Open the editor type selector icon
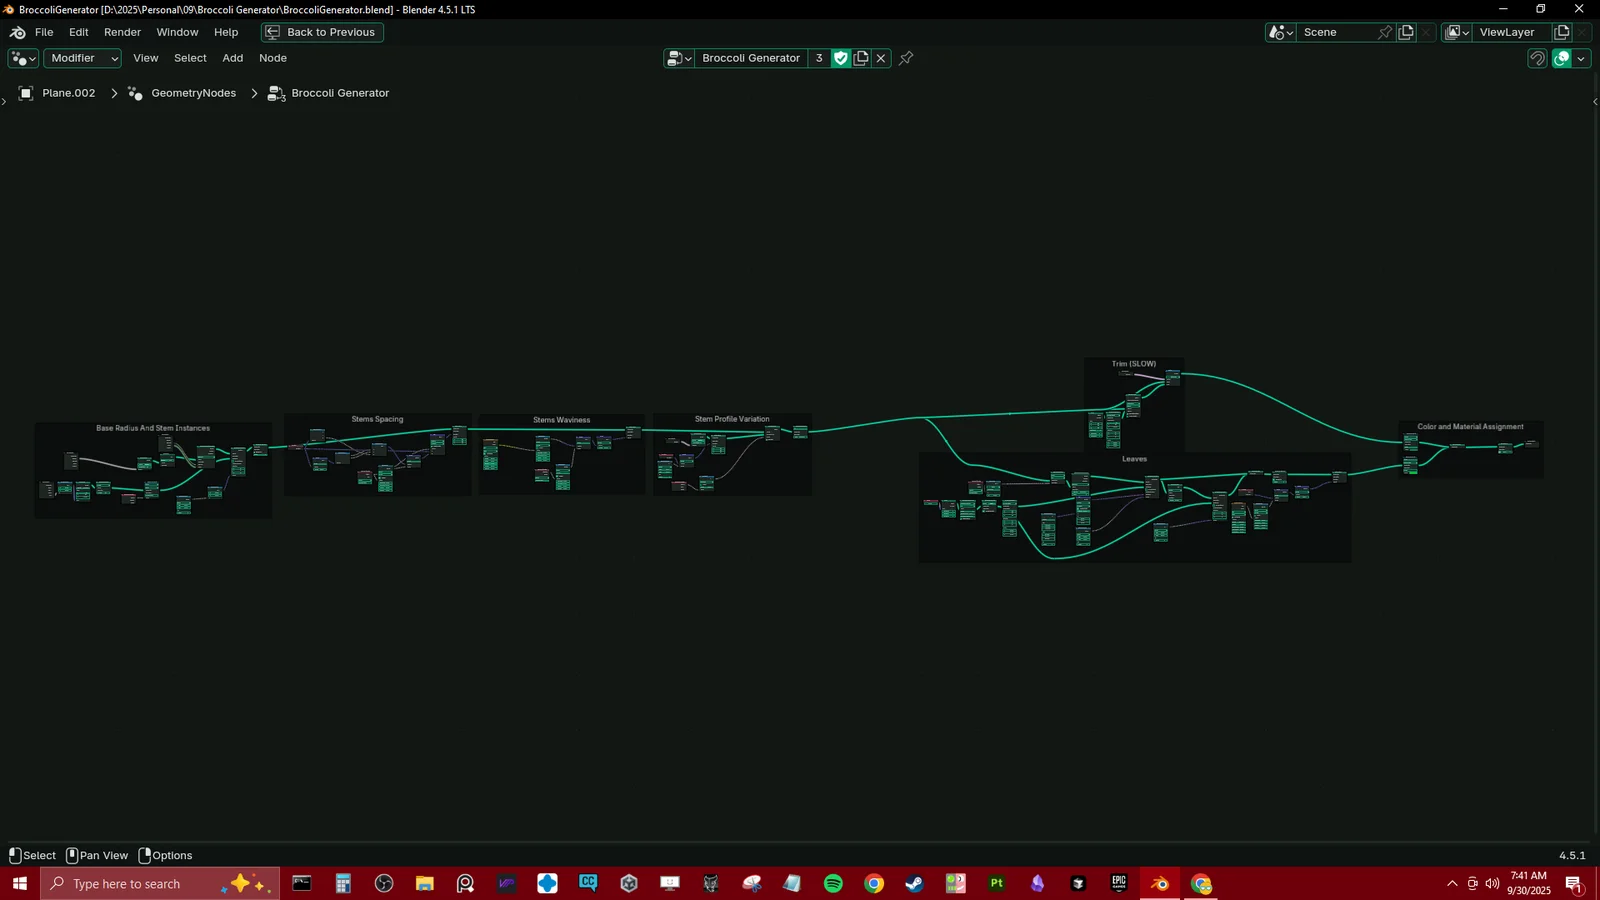This screenshot has height=900, width=1600. pos(20,58)
